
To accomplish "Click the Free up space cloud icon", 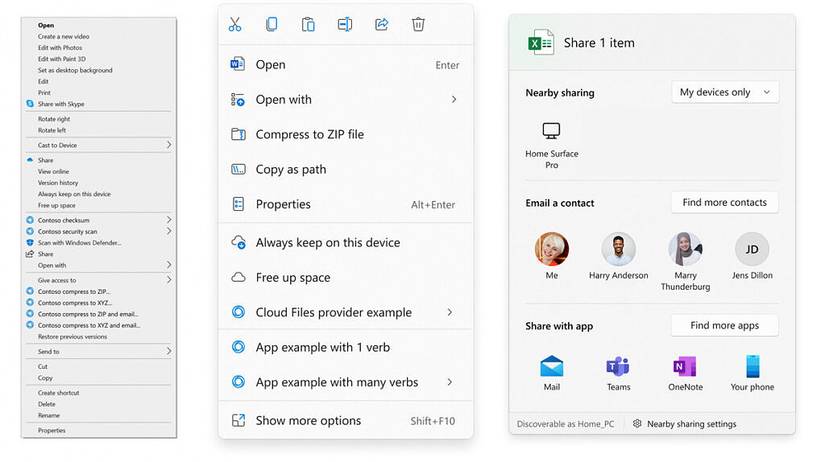I will (x=238, y=277).
